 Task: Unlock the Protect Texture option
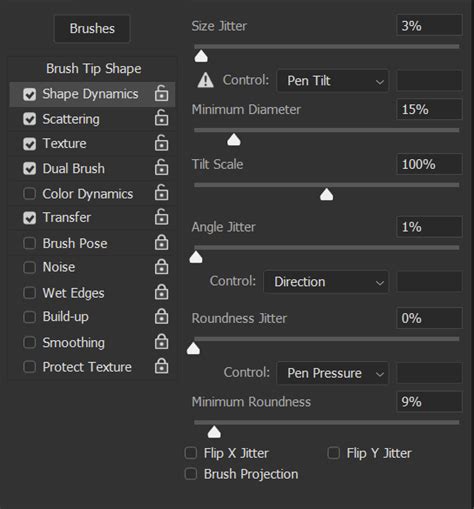pyautogui.click(x=161, y=366)
